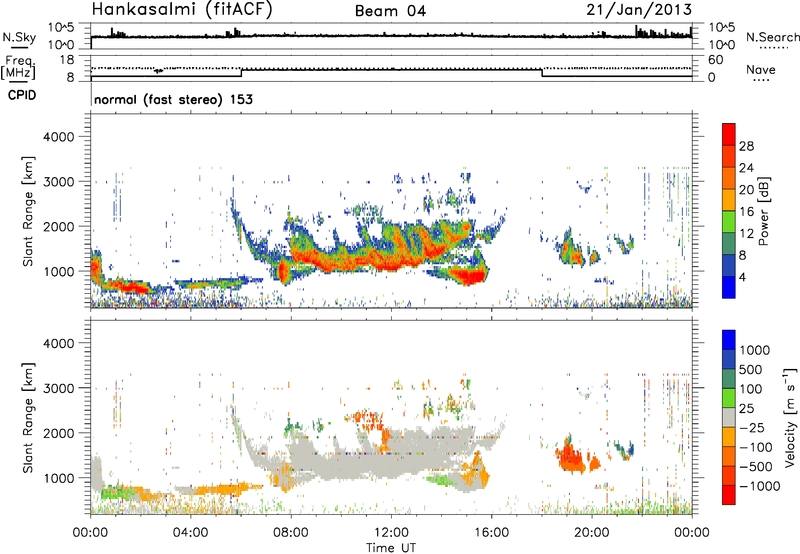Click the '-500' tick on velocity scale
Screen dimensions: 800x554
(756, 466)
